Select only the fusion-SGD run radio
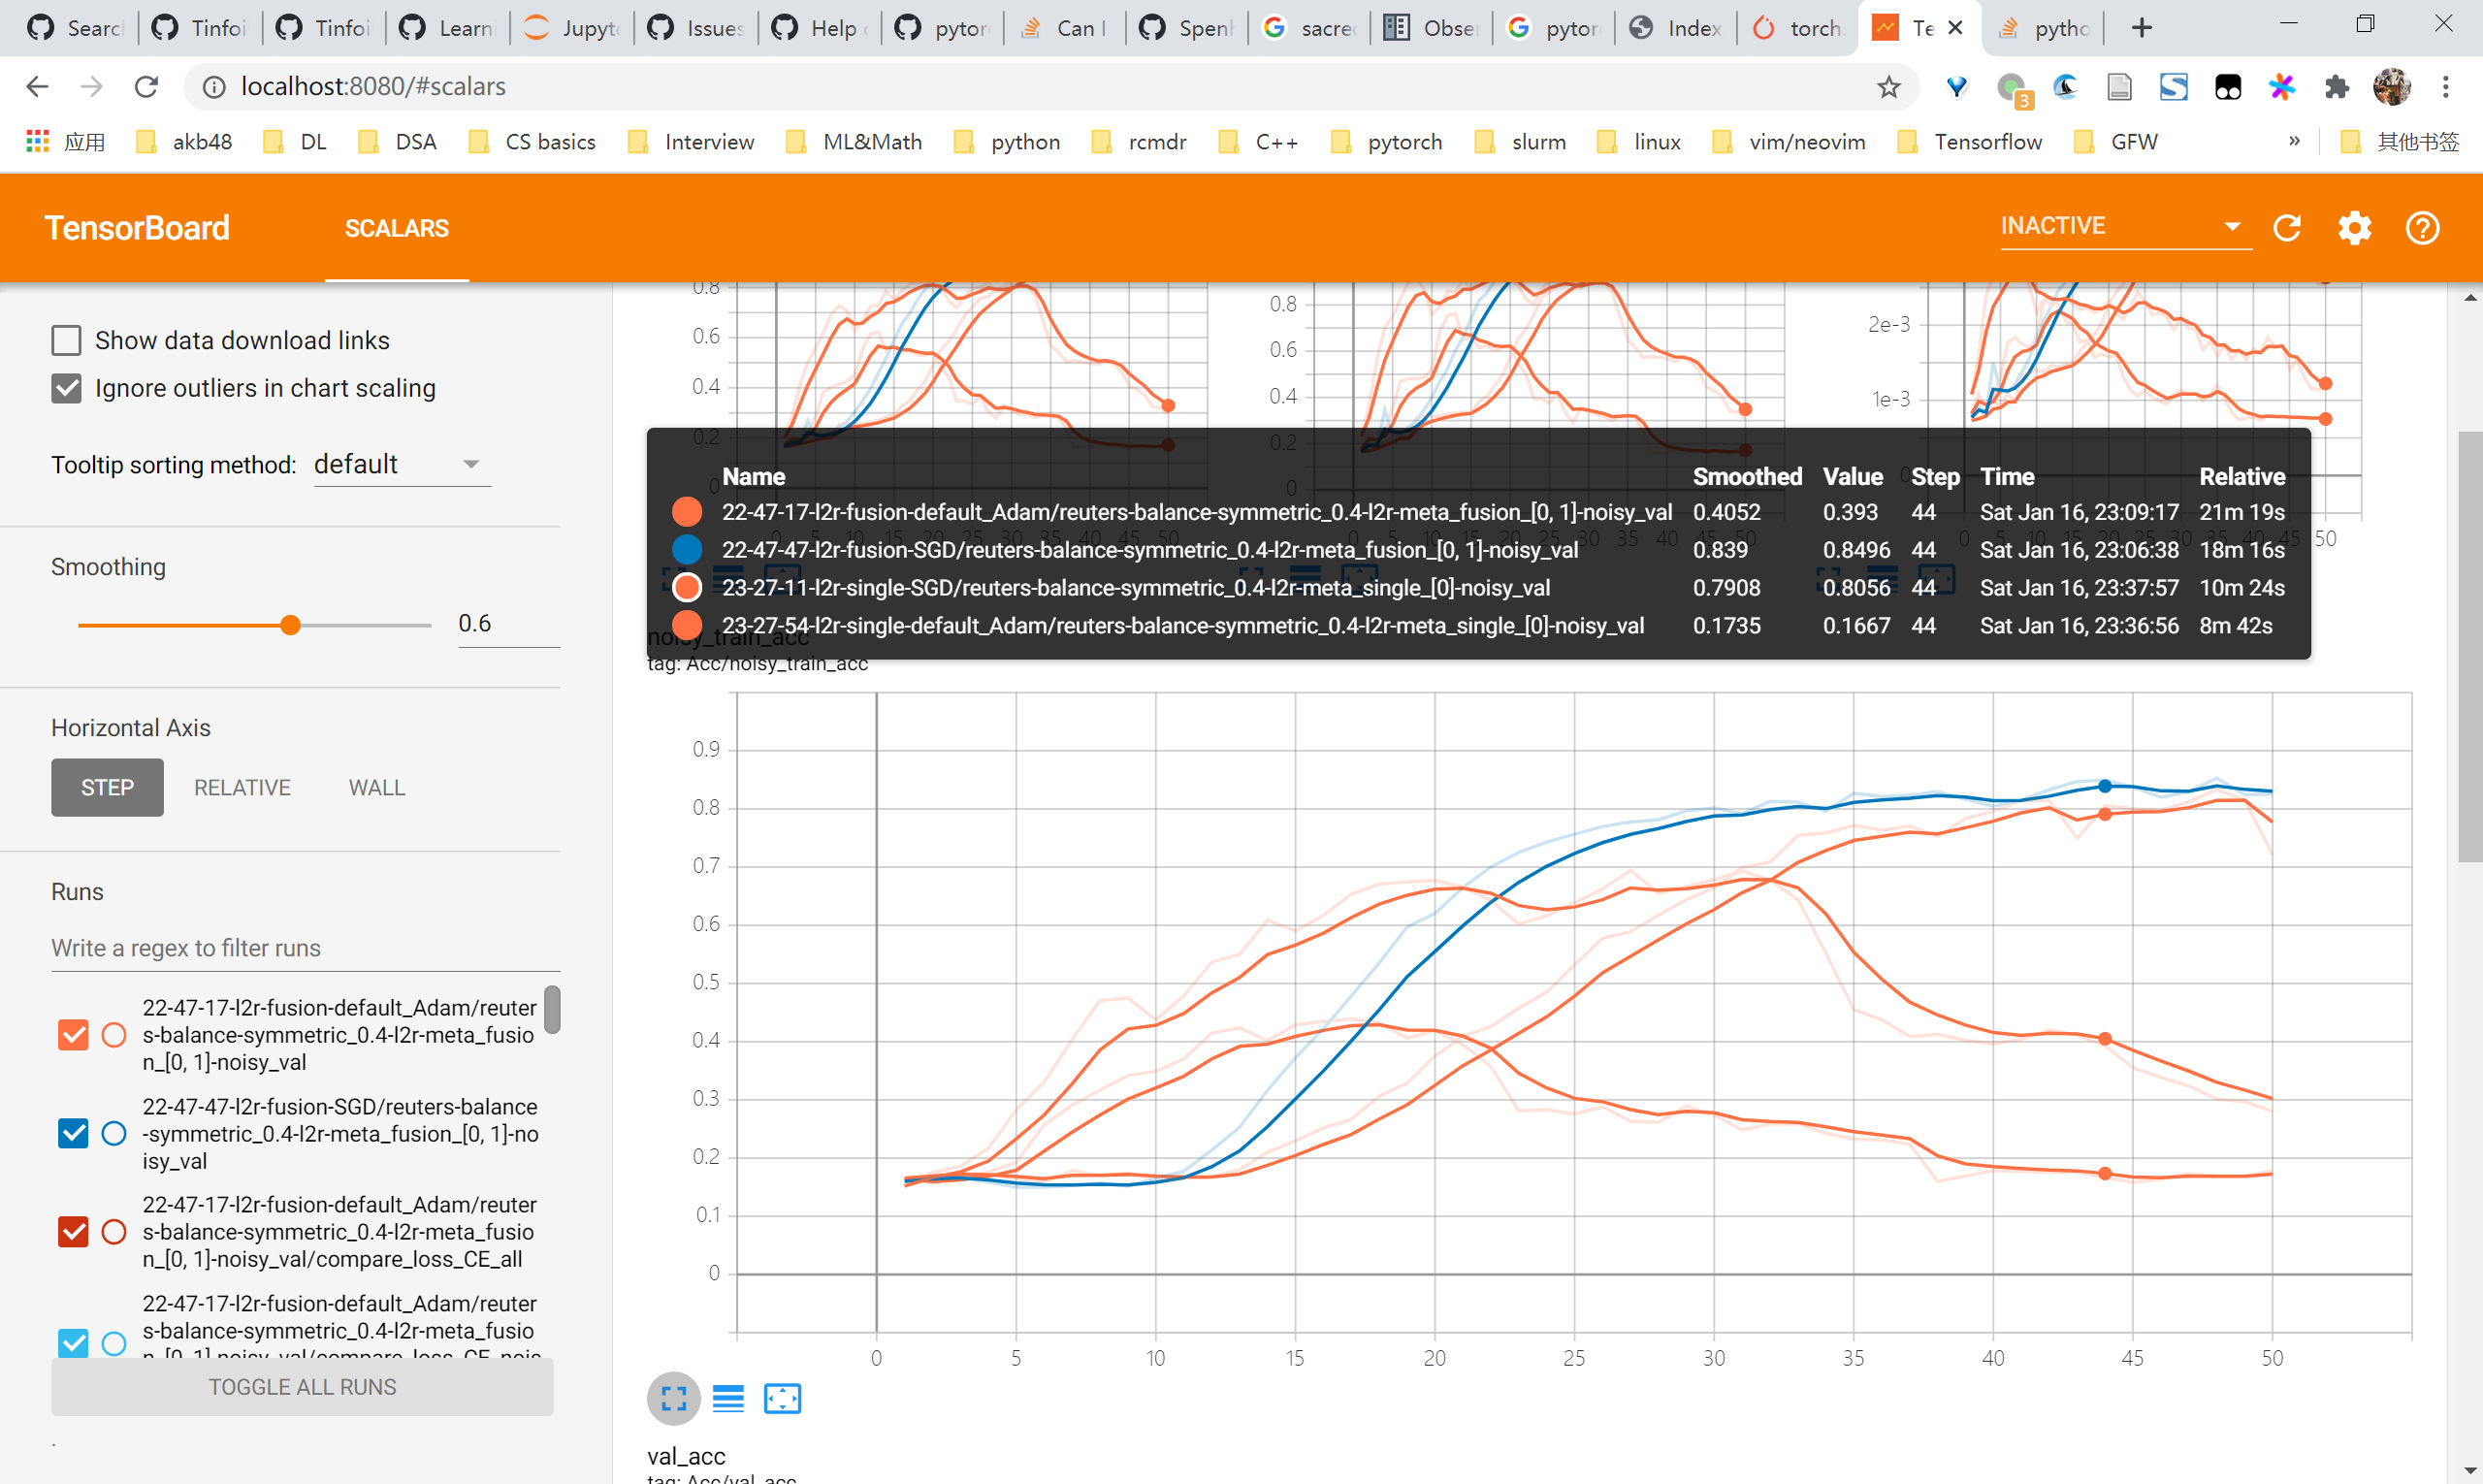The image size is (2483, 1484). tap(114, 1133)
